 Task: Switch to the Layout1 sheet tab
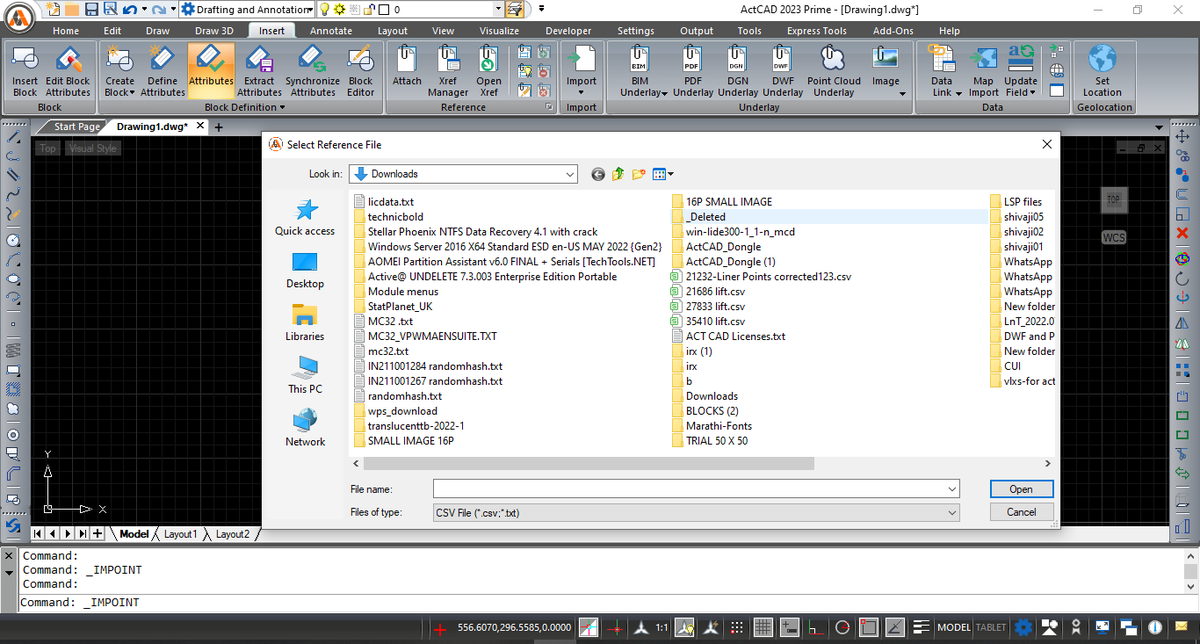tap(181, 534)
